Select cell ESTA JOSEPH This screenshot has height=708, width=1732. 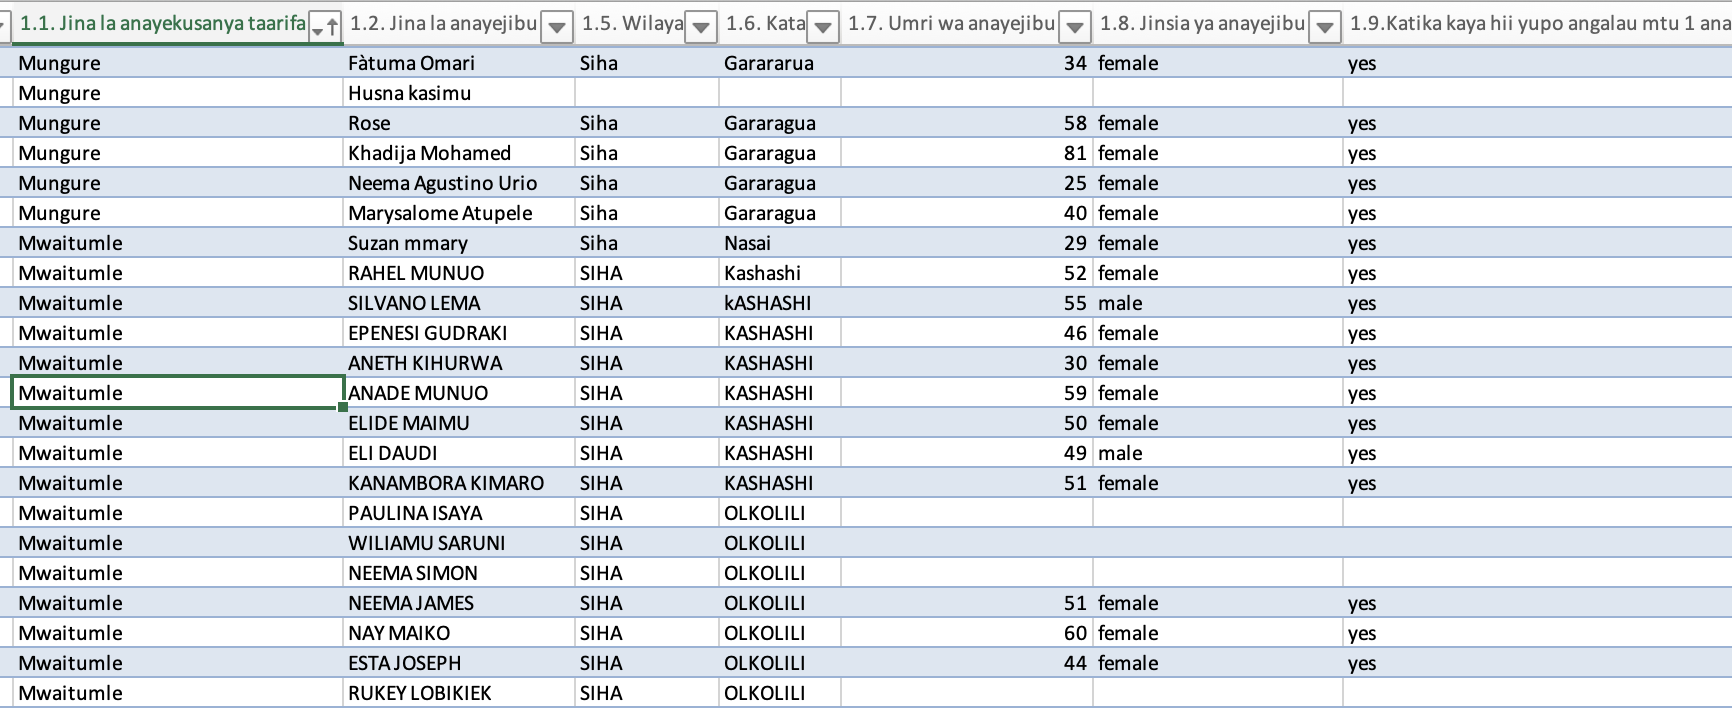(x=460, y=663)
